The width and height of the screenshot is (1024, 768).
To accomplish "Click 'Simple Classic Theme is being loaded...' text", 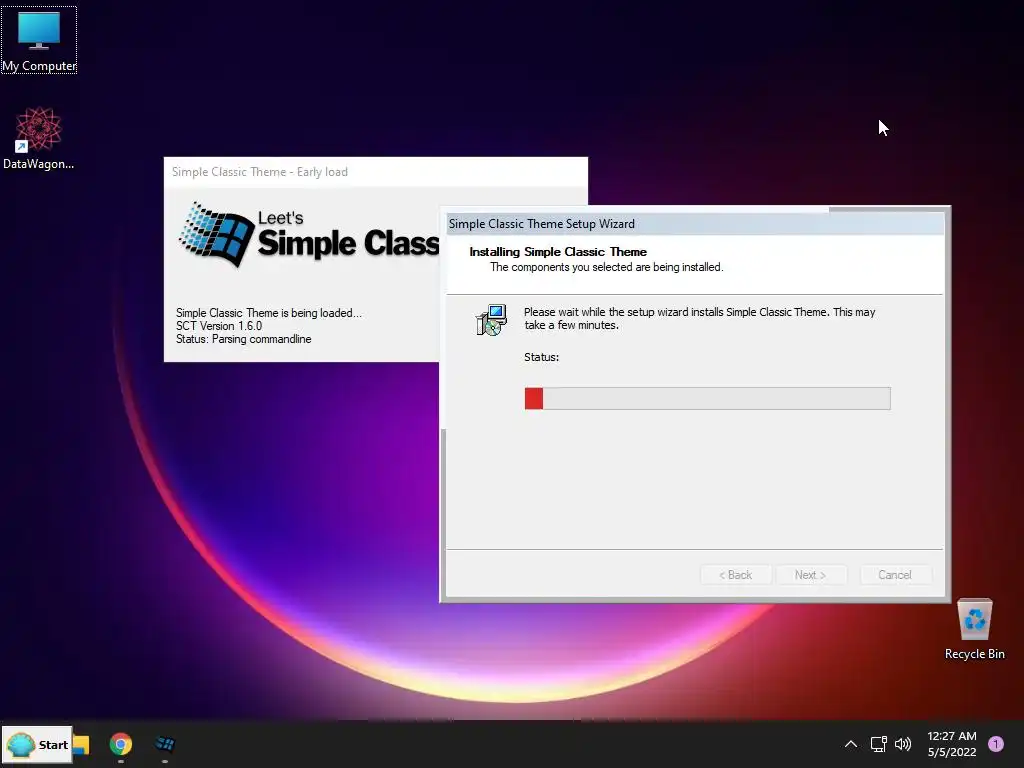I will click(x=268, y=313).
